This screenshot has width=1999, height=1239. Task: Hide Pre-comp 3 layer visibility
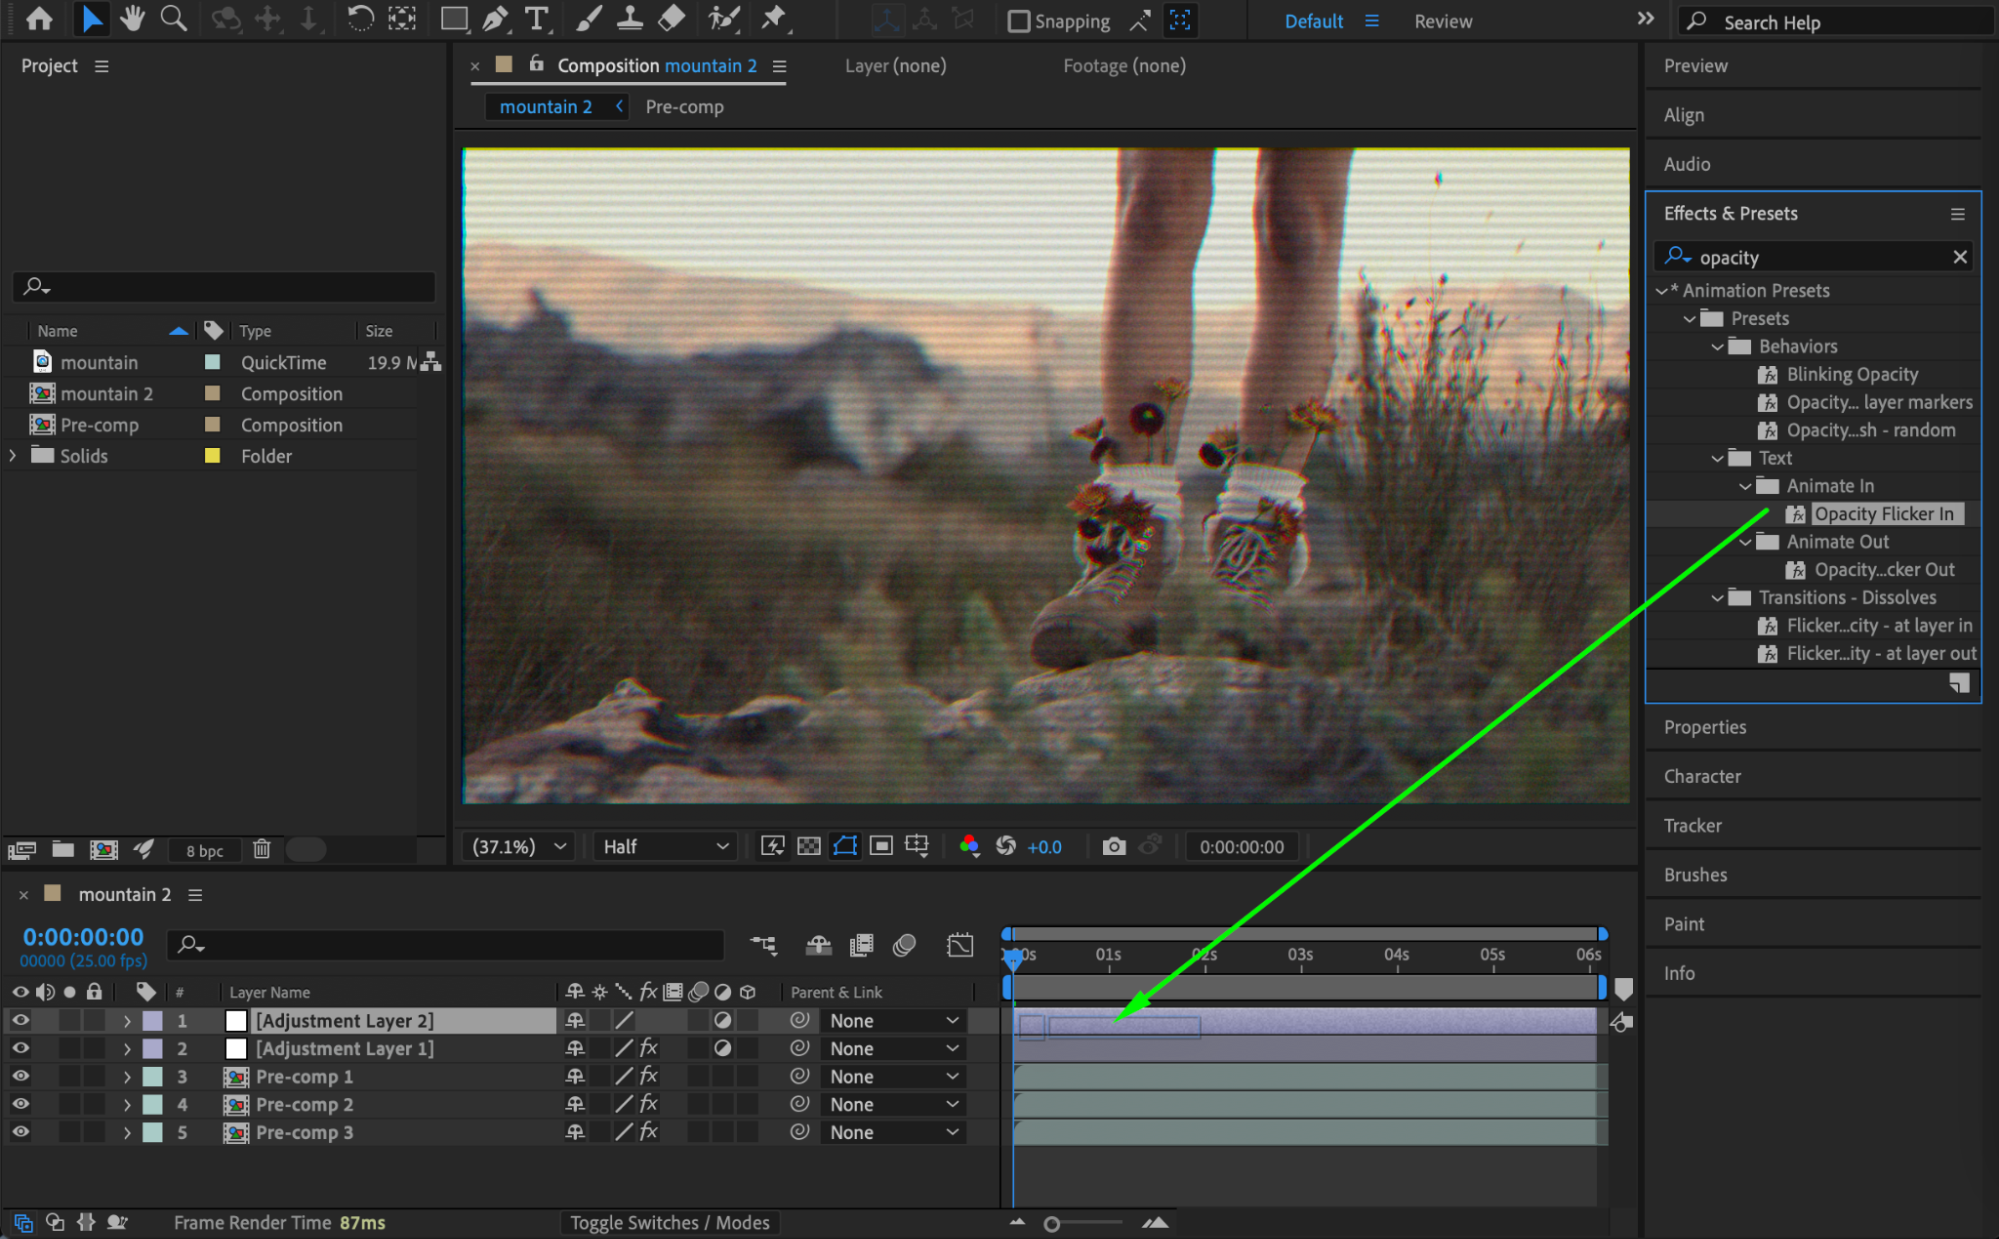tap(20, 1132)
